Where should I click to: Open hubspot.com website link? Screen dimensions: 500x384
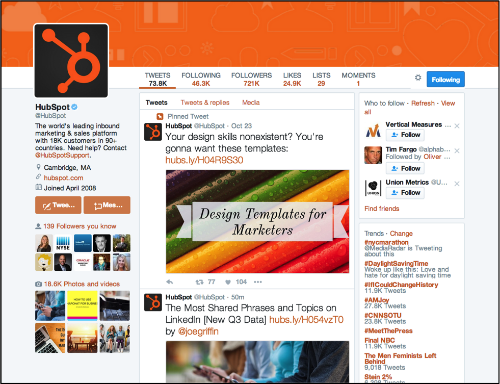pyautogui.click(x=63, y=178)
